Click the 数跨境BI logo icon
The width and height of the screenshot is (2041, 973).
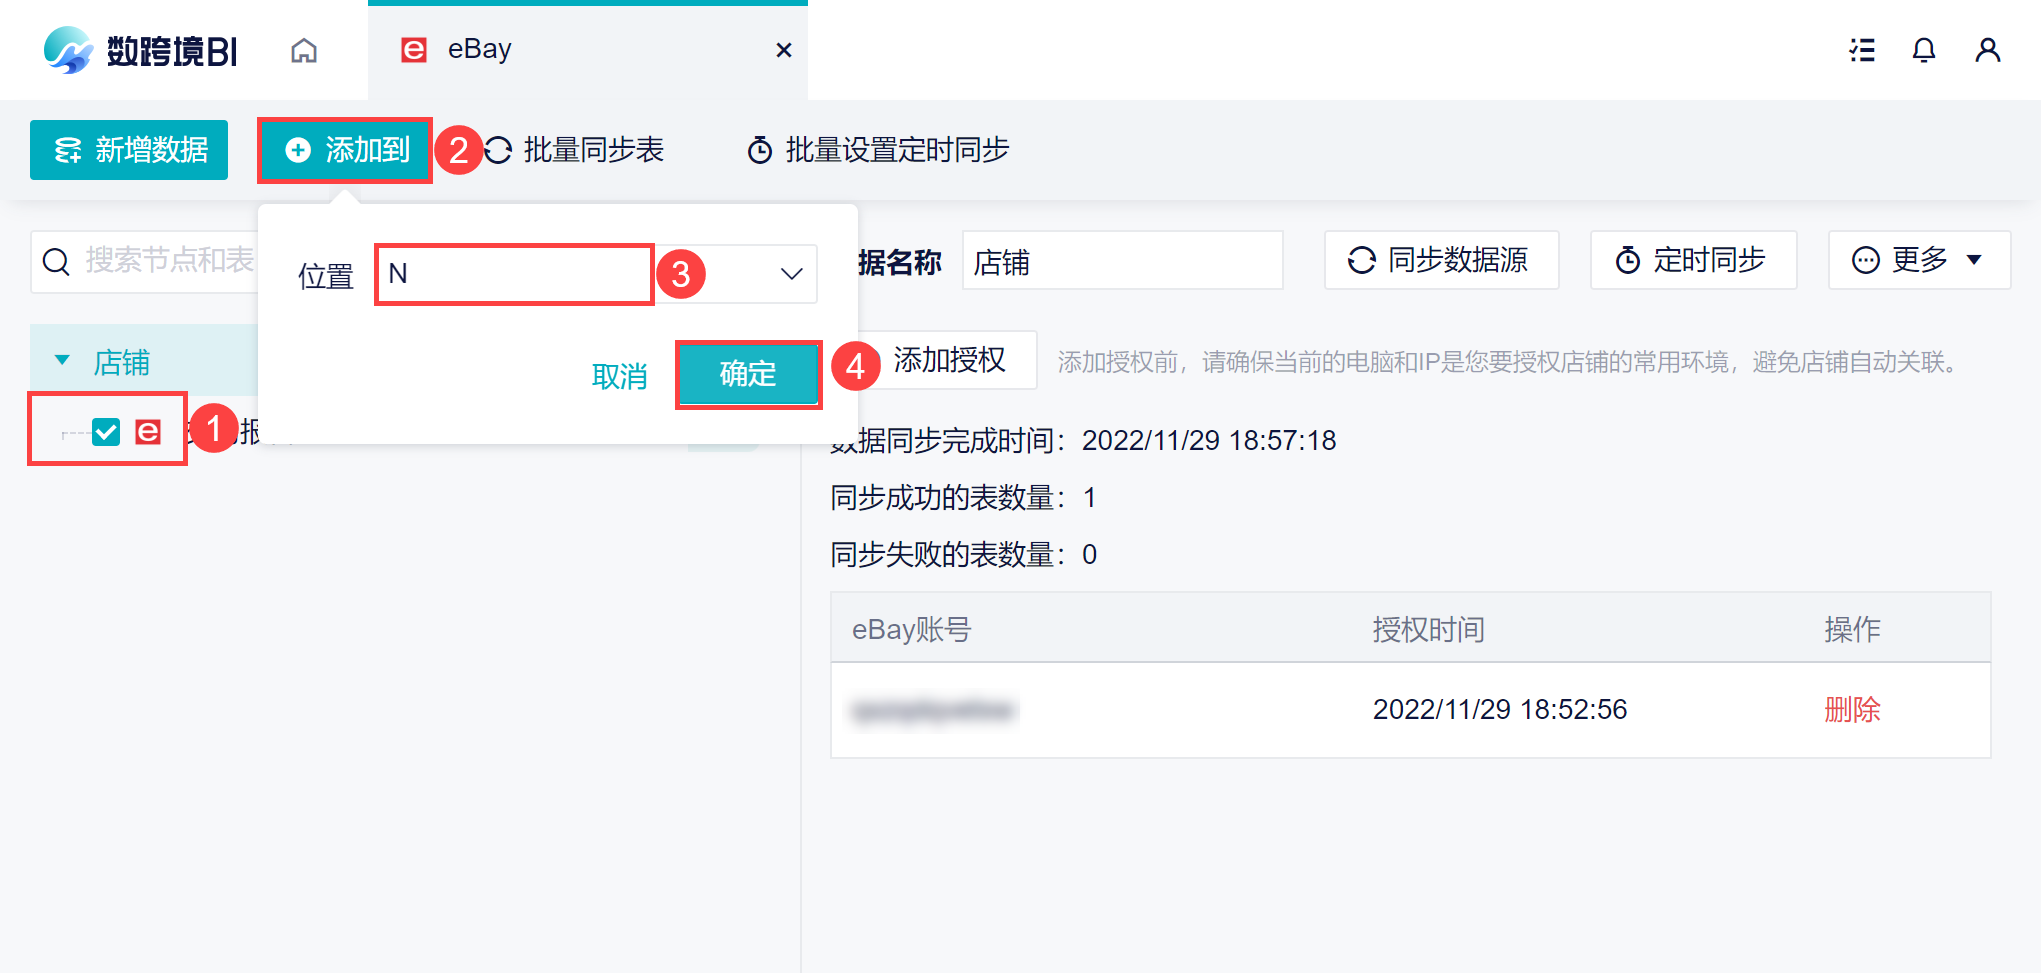pyautogui.click(x=68, y=50)
